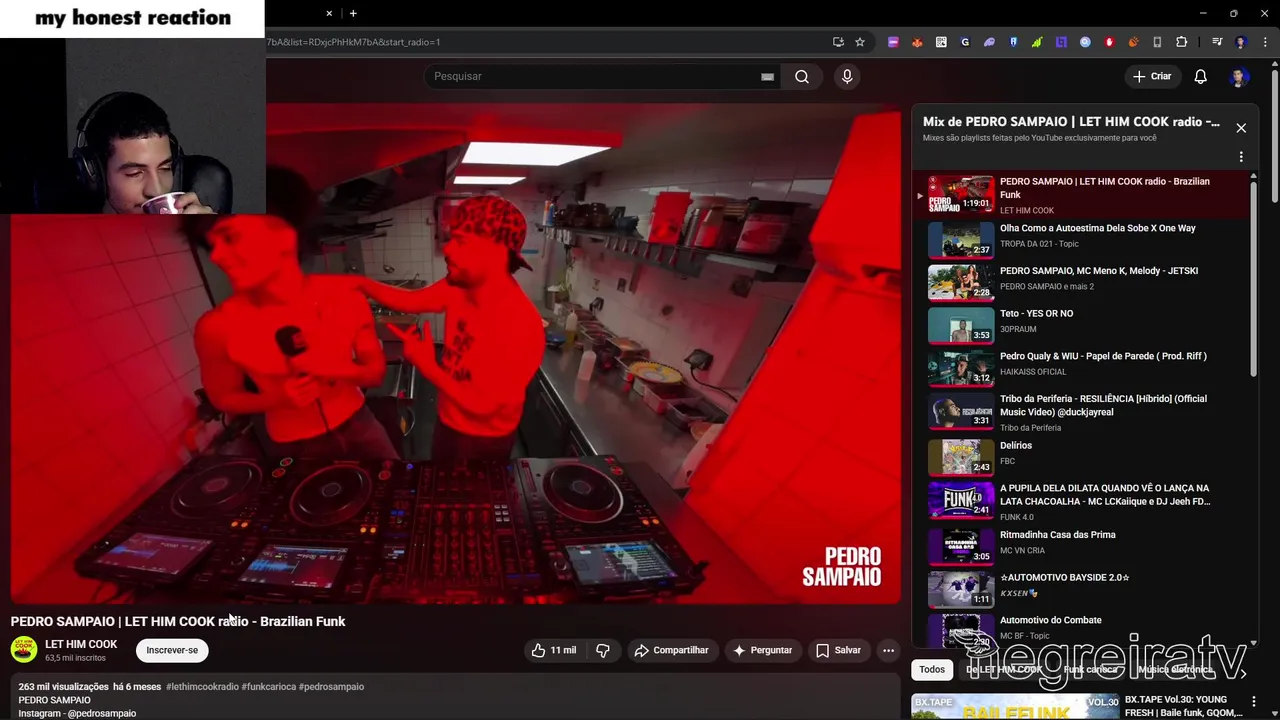The width and height of the screenshot is (1280, 720).
Task: Subscribe with the Inscrever-se button
Action: (x=172, y=650)
